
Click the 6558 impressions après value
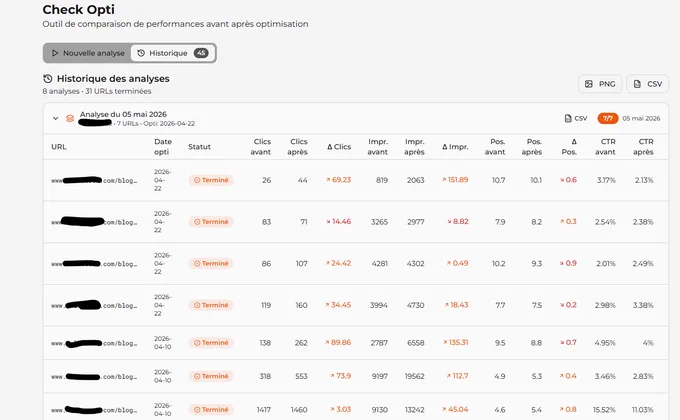click(x=415, y=343)
